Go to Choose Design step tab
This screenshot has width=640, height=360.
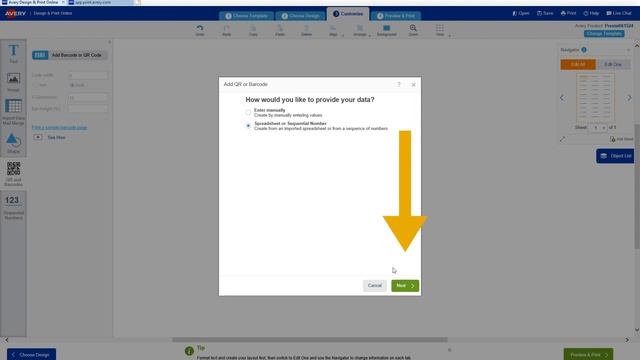coord(300,16)
